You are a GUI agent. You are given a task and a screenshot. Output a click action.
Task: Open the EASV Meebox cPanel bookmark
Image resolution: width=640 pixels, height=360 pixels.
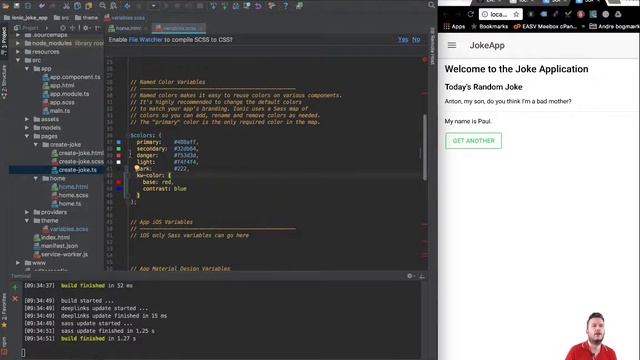[x=545, y=27]
